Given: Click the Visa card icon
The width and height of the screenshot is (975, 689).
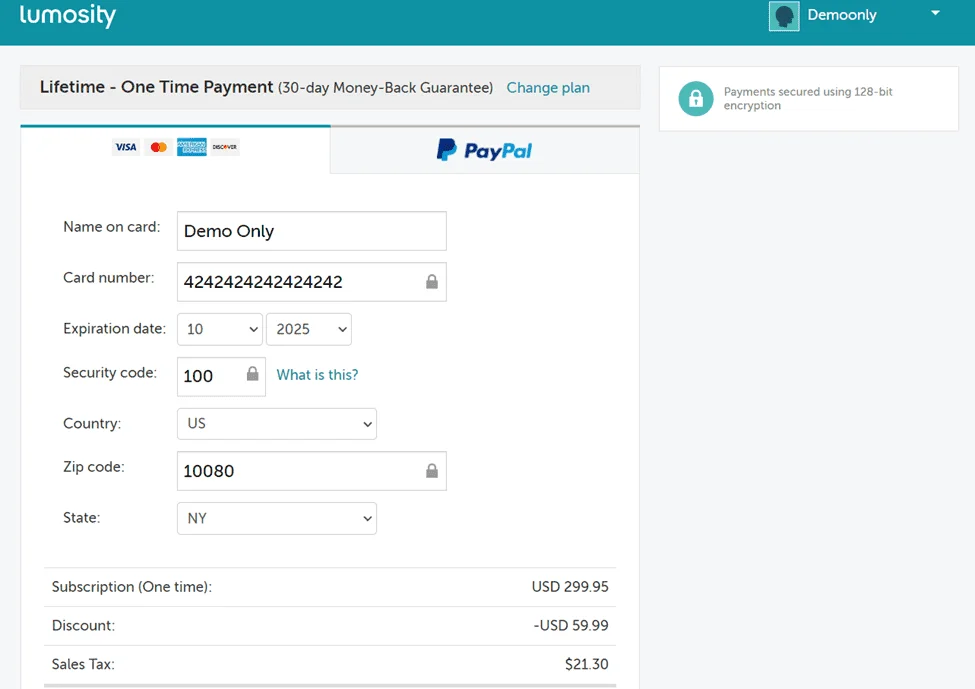Looking at the screenshot, I should coord(126,147).
